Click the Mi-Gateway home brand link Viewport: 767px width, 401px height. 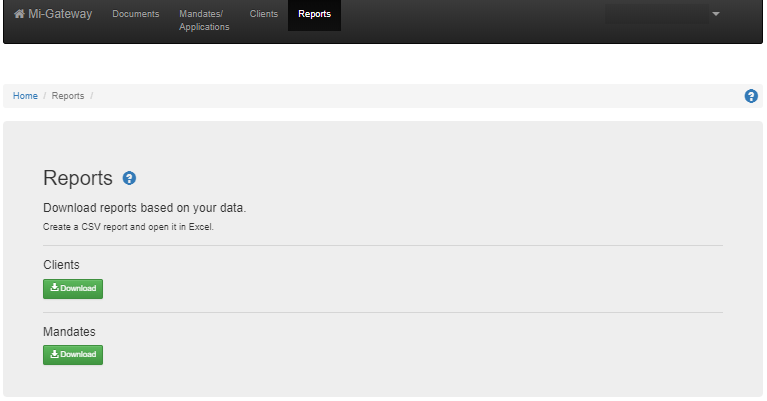pyautogui.click(x=53, y=14)
